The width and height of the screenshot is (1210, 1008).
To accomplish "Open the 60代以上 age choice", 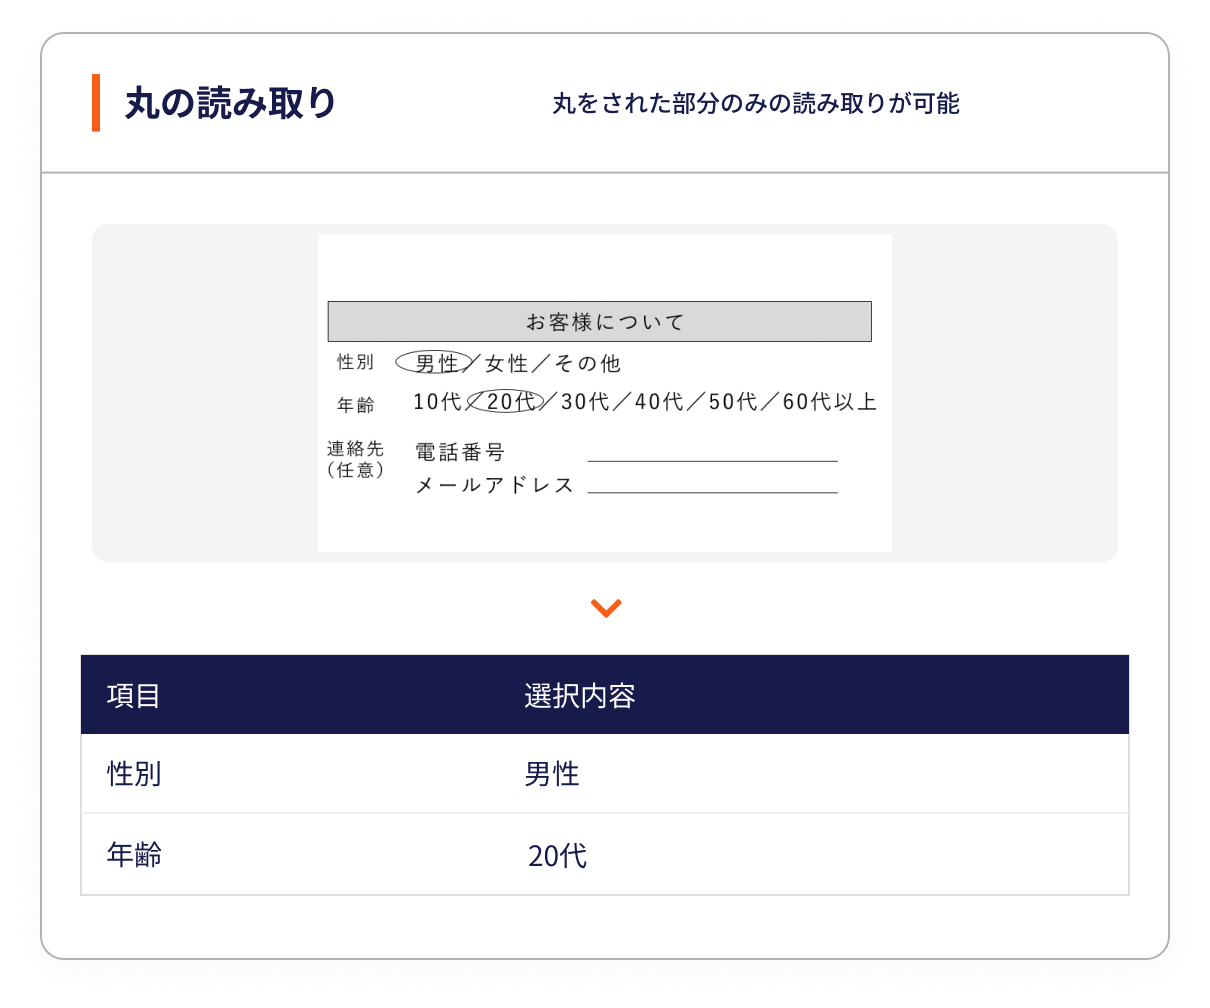I will pyautogui.click(x=831, y=401).
